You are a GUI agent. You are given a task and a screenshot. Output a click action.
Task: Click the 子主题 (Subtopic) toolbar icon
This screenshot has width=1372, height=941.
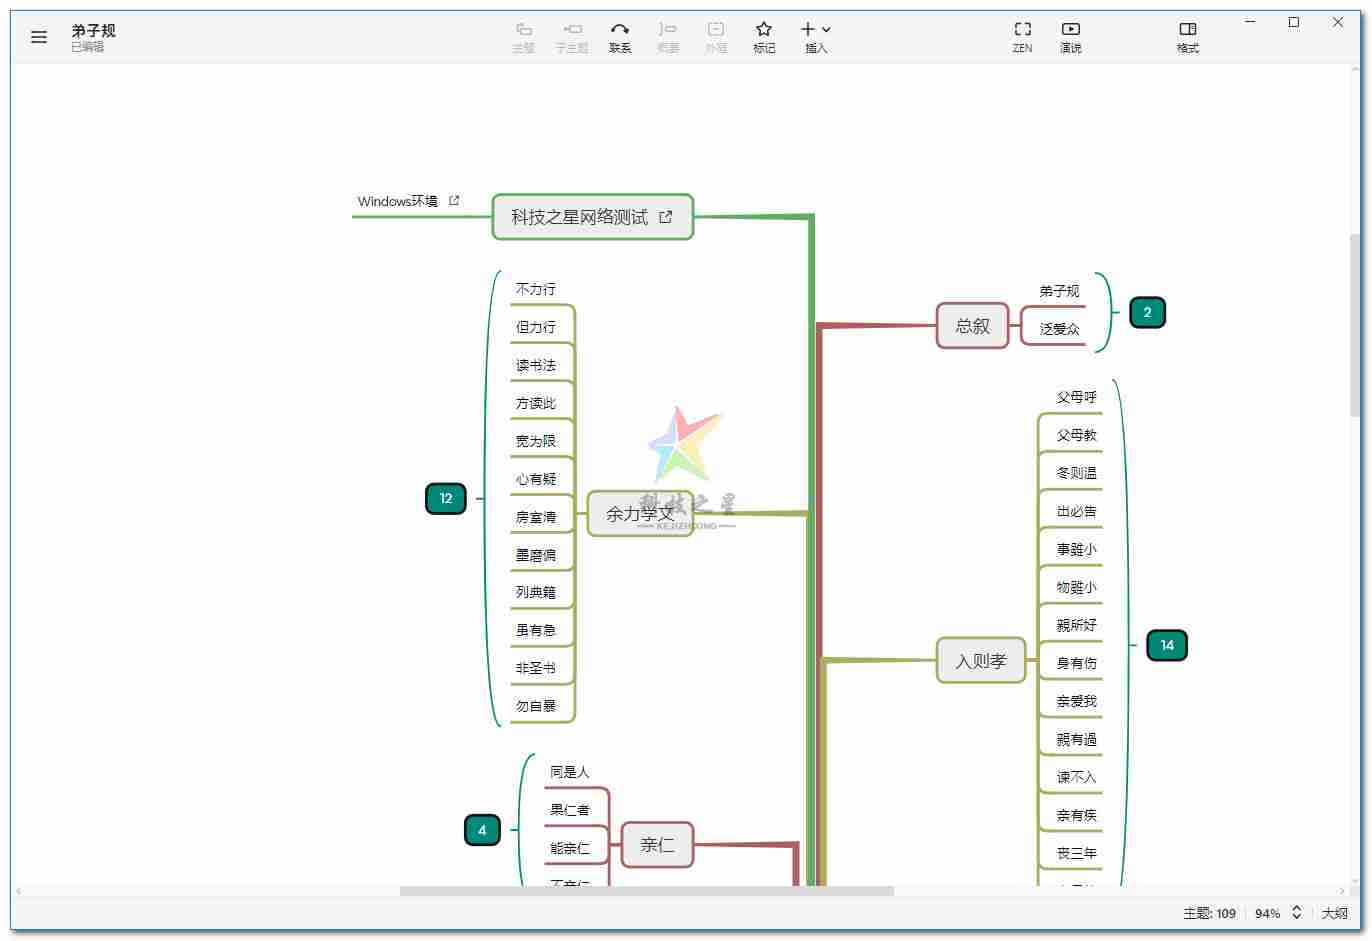click(572, 36)
